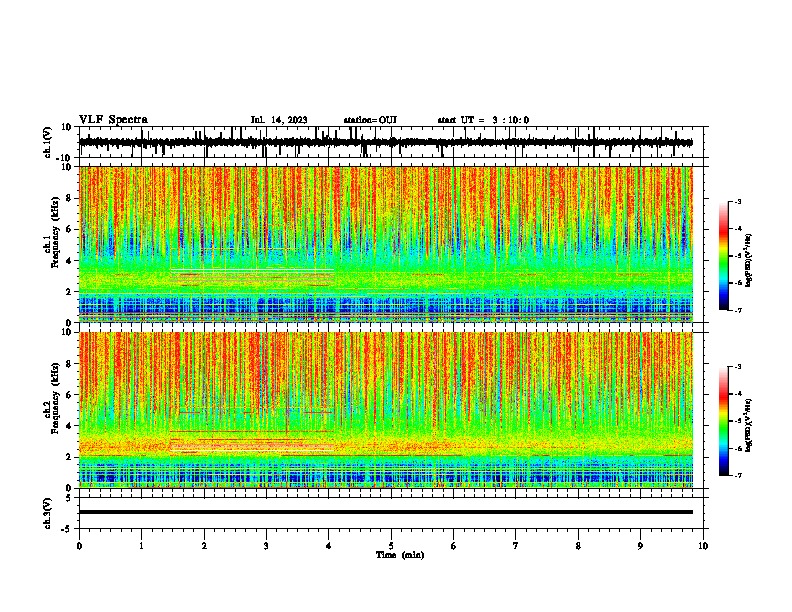
Task: Click inside the ch.2 spectrogram panel
Action: tap(385, 410)
